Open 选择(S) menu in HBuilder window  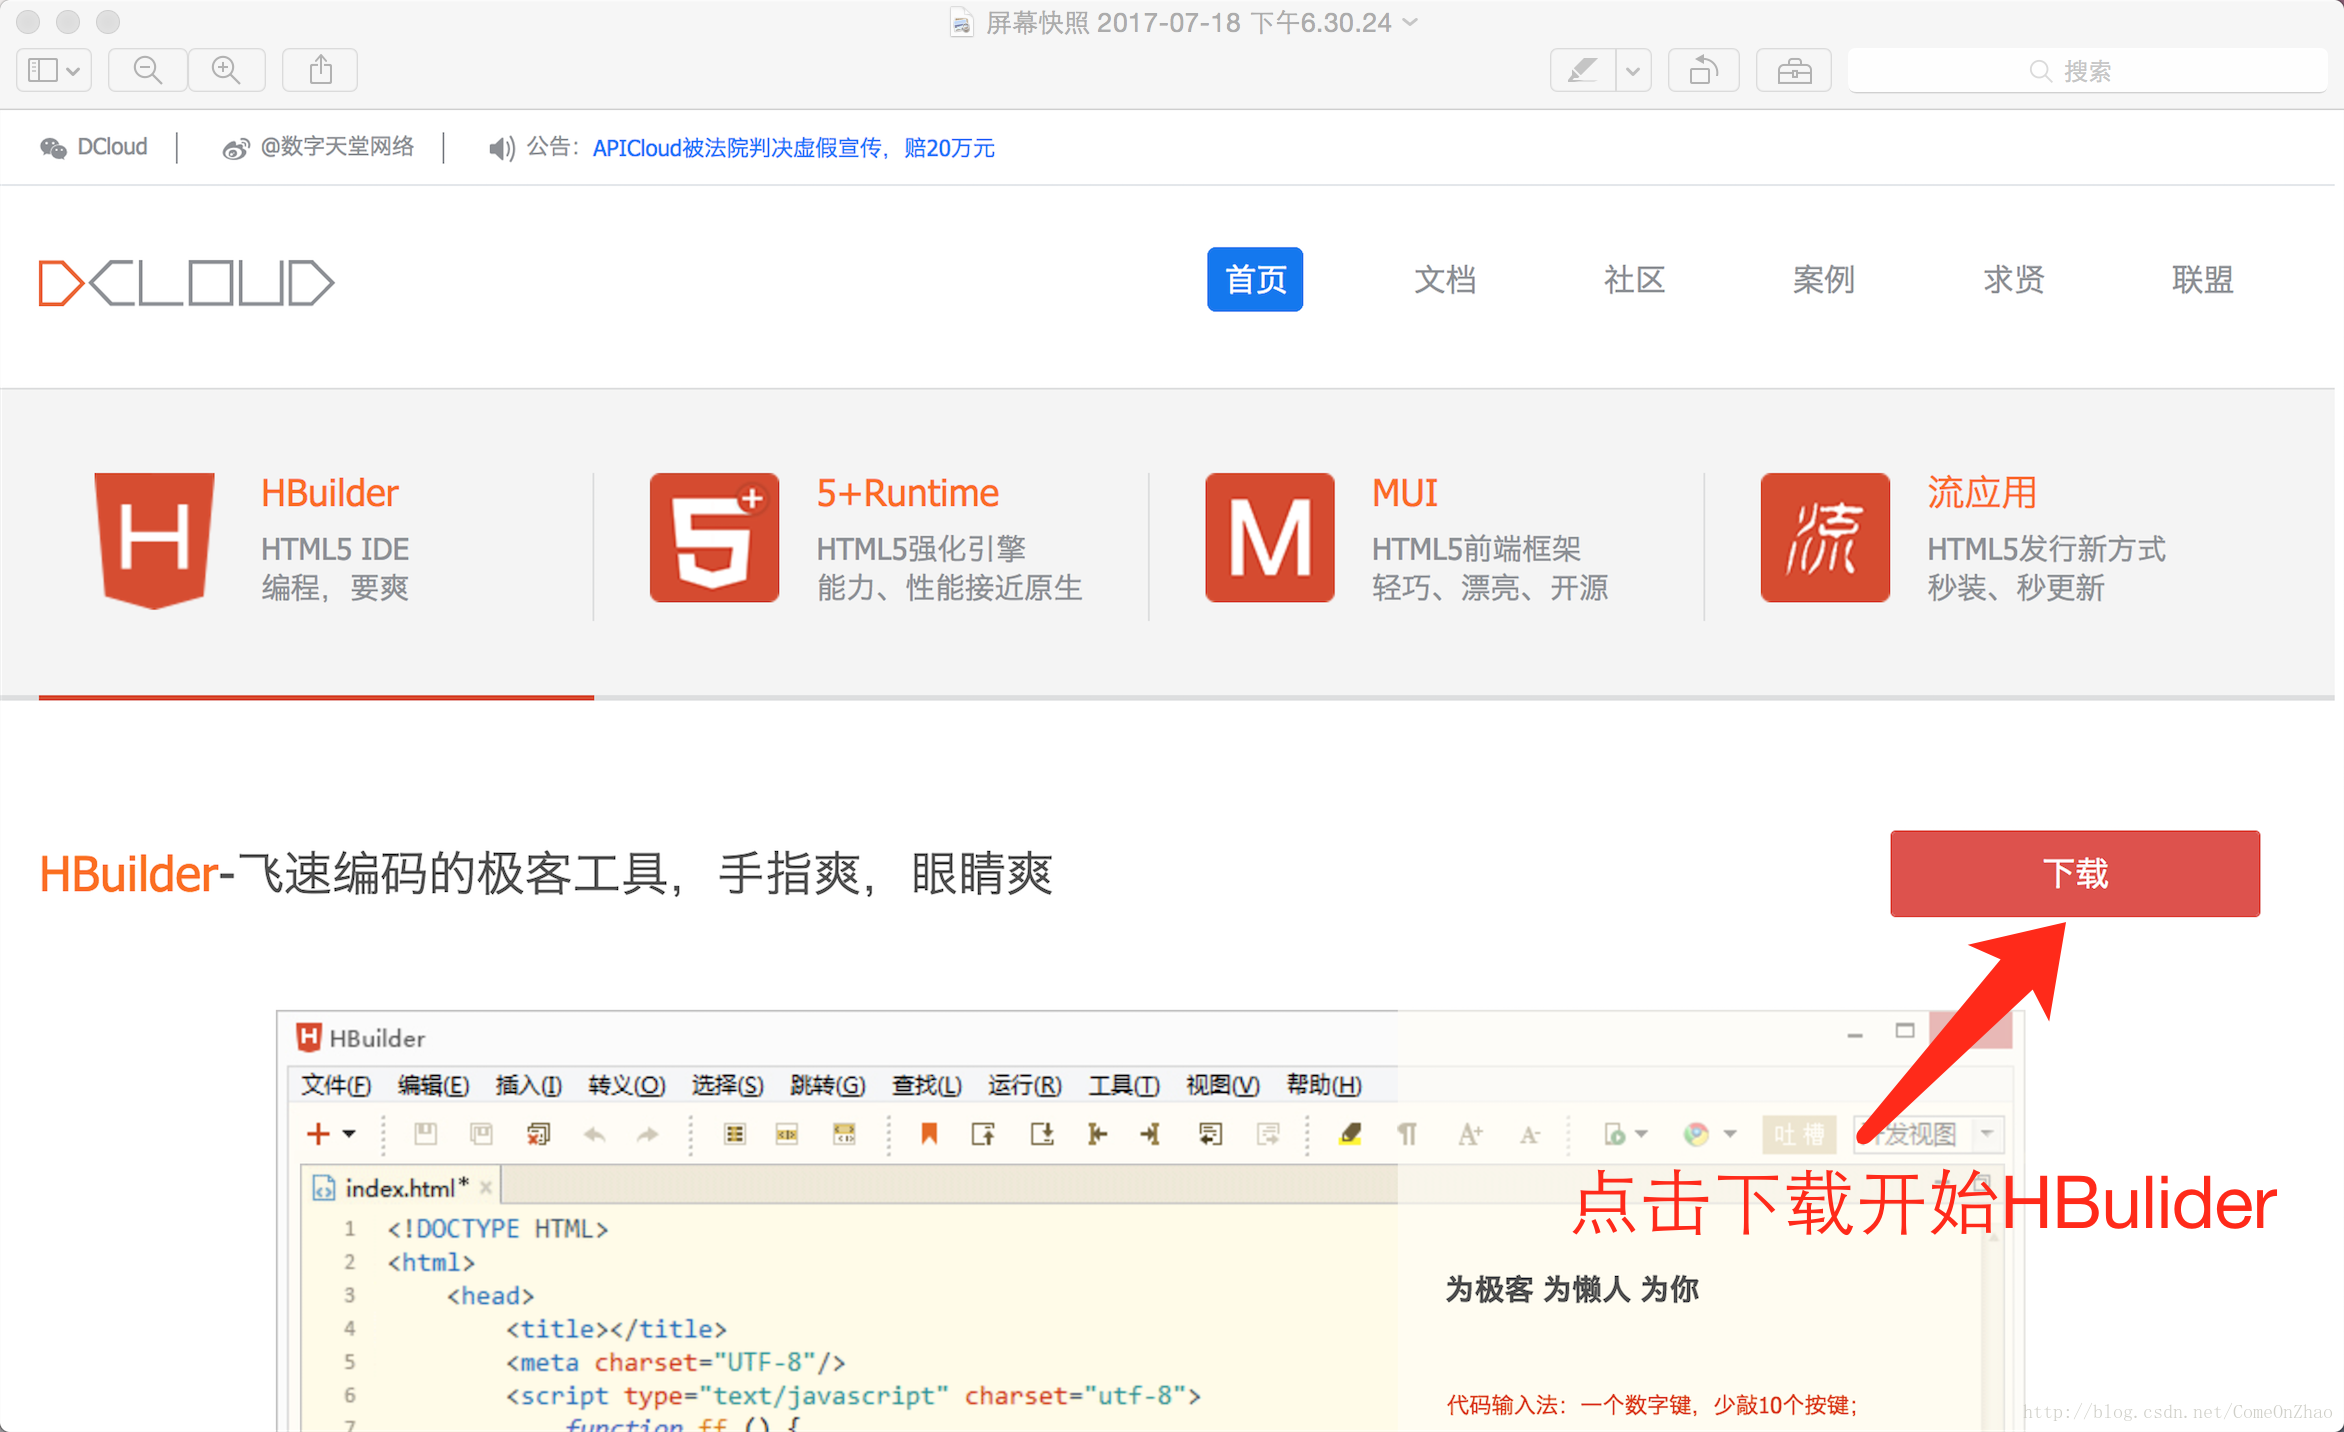pos(727,1085)
